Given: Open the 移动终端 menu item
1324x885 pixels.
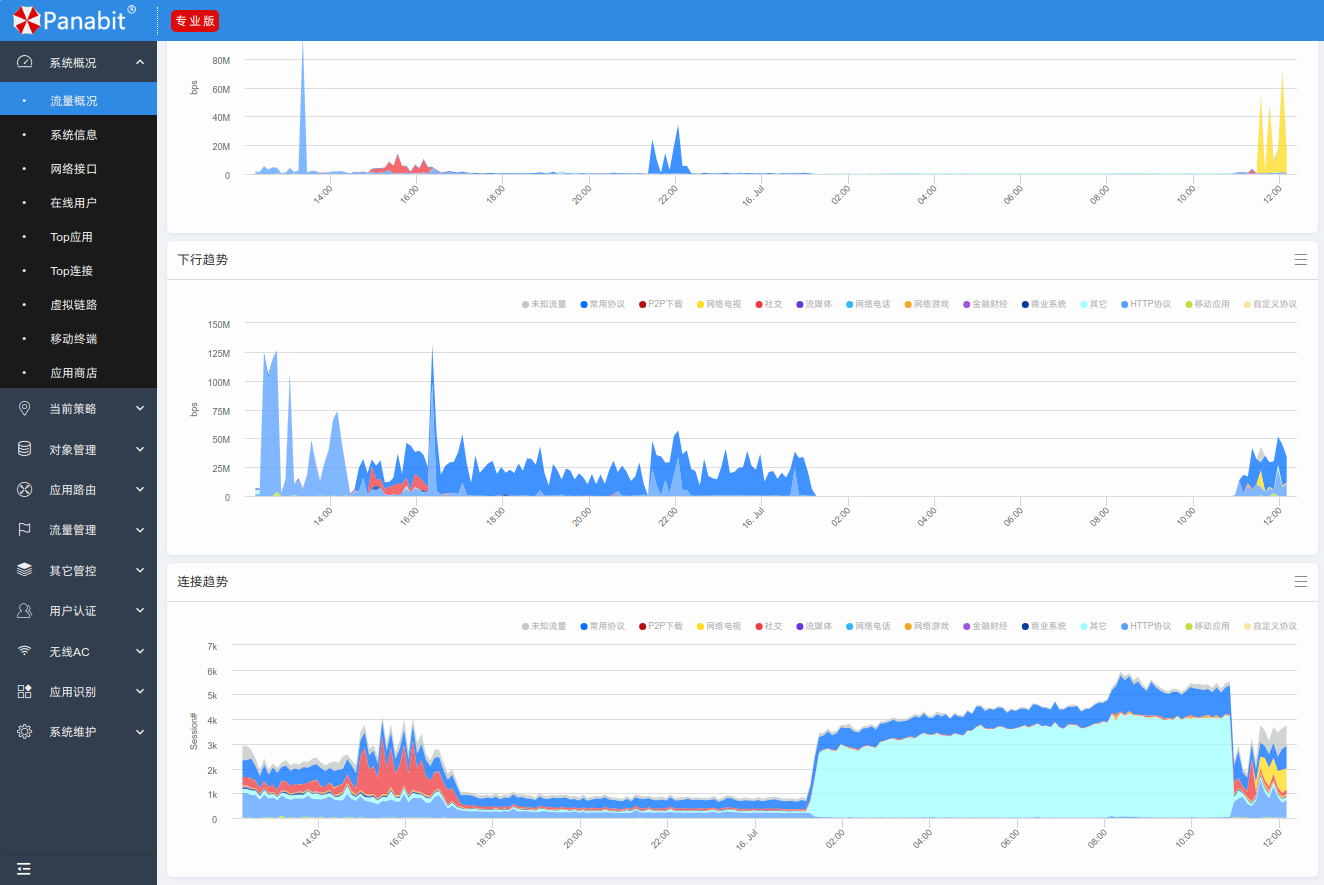Looking at the screenshot, I should (78, 339).
